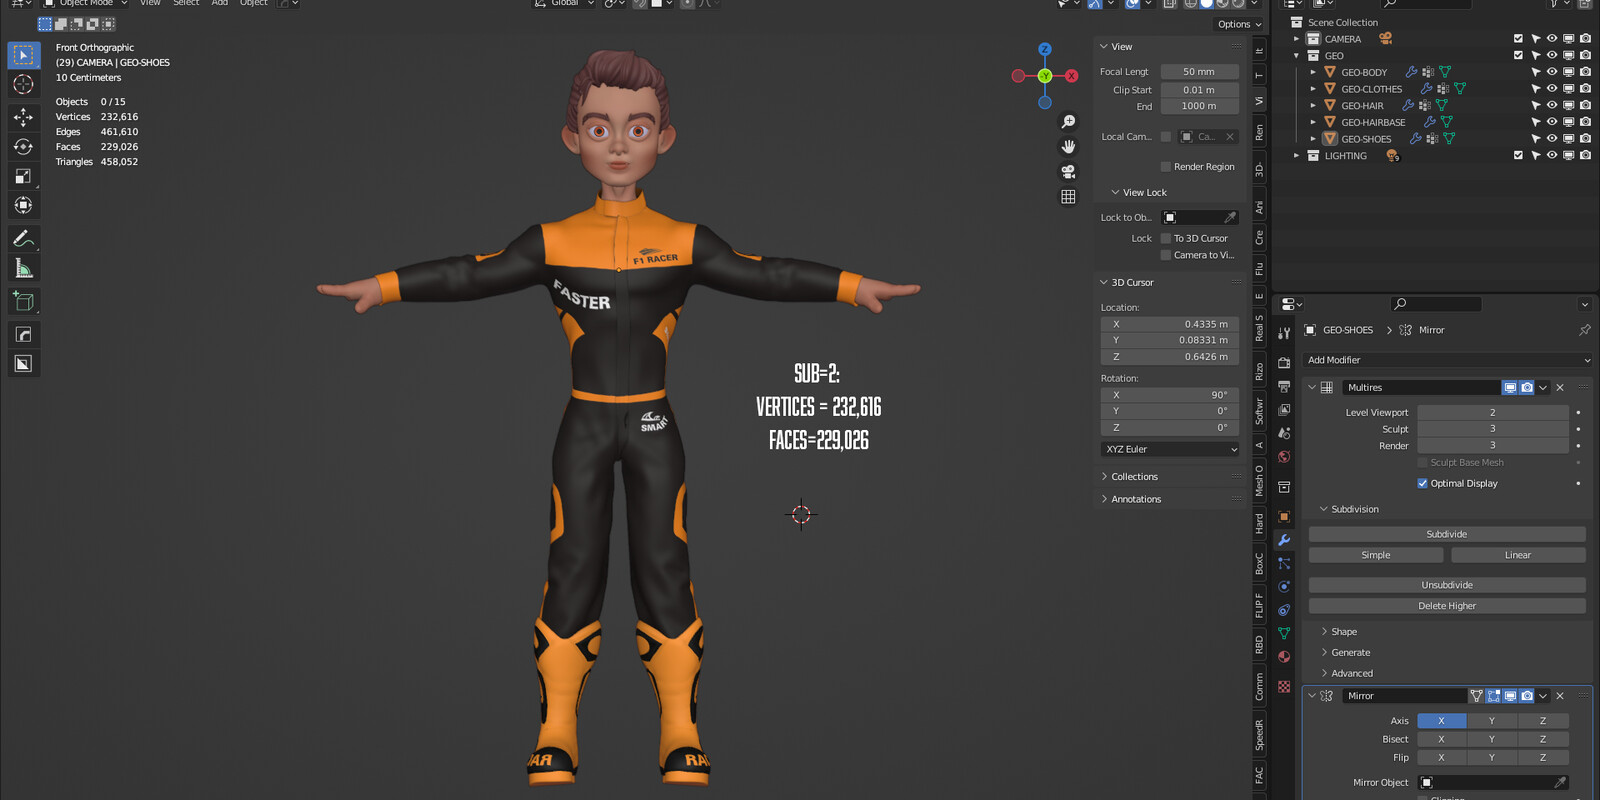1600x800 pixels.
Task: Click the Delete Higher button
Action: point(1447,606)
